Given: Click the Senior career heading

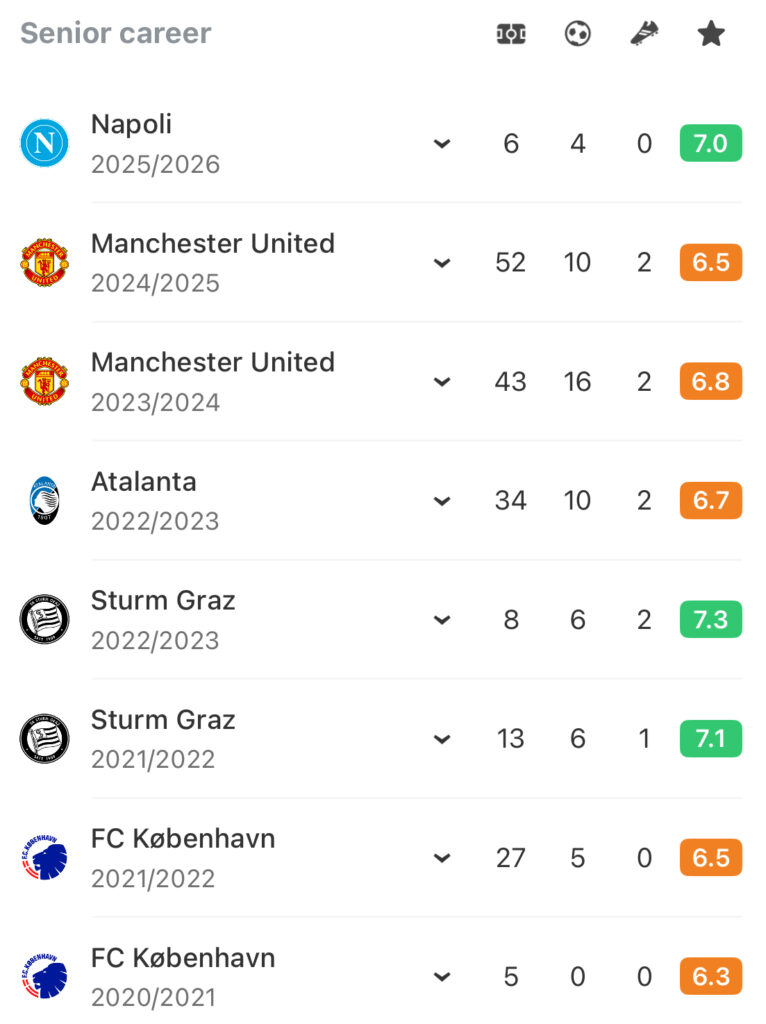Looking at the screenshot, I should (115, 33).
